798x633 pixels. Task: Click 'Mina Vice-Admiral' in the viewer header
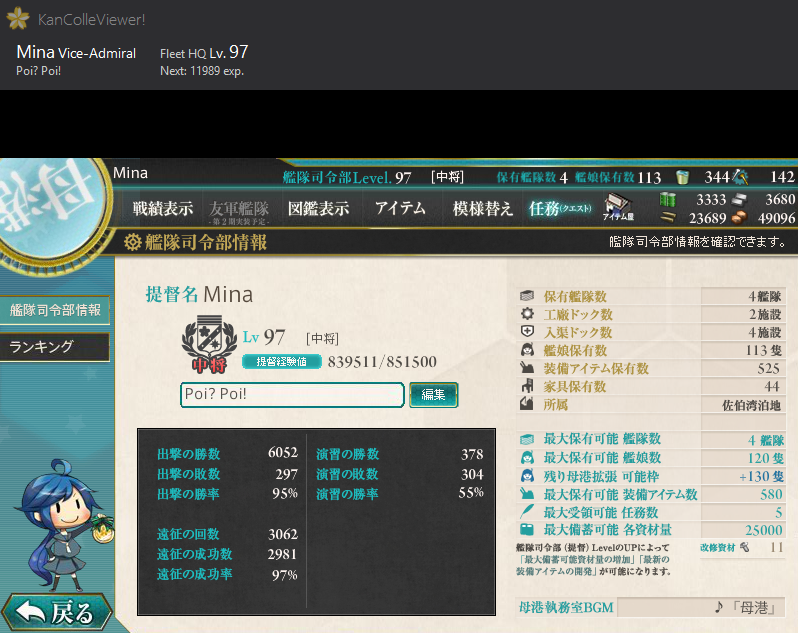coord(76,52)
